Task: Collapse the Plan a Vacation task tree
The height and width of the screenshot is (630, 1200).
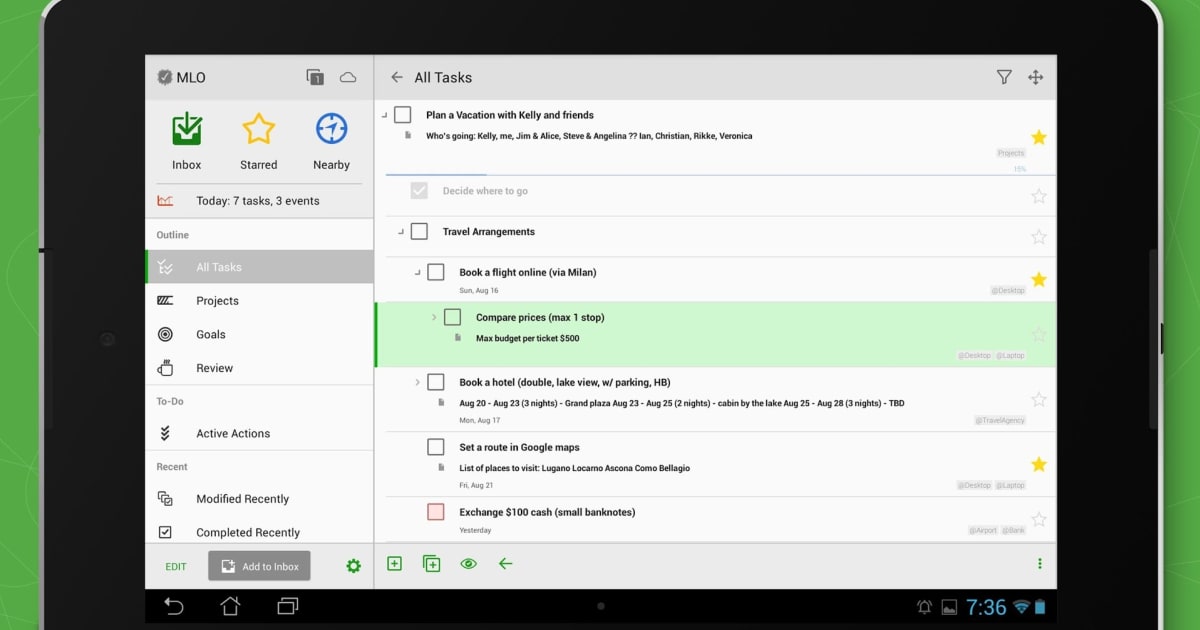Action: [x=386, y=114]
